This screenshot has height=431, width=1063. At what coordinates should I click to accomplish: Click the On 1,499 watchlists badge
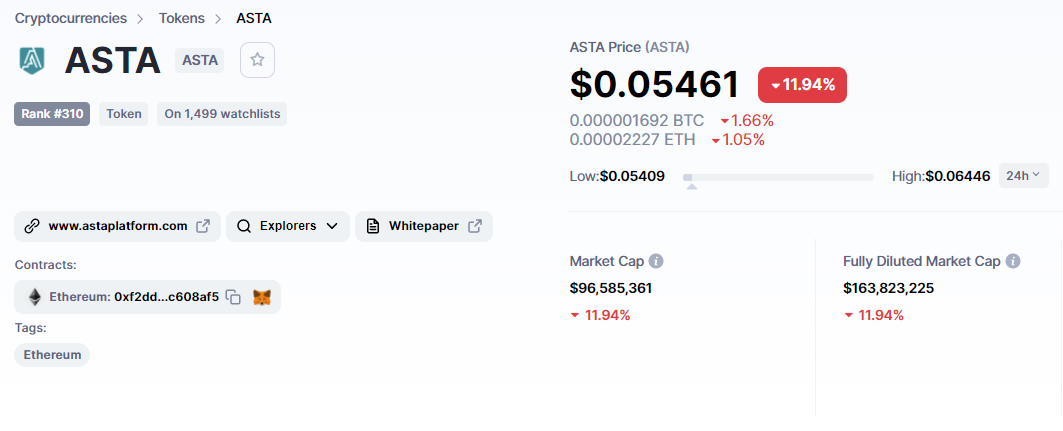[x=222, y=114]
